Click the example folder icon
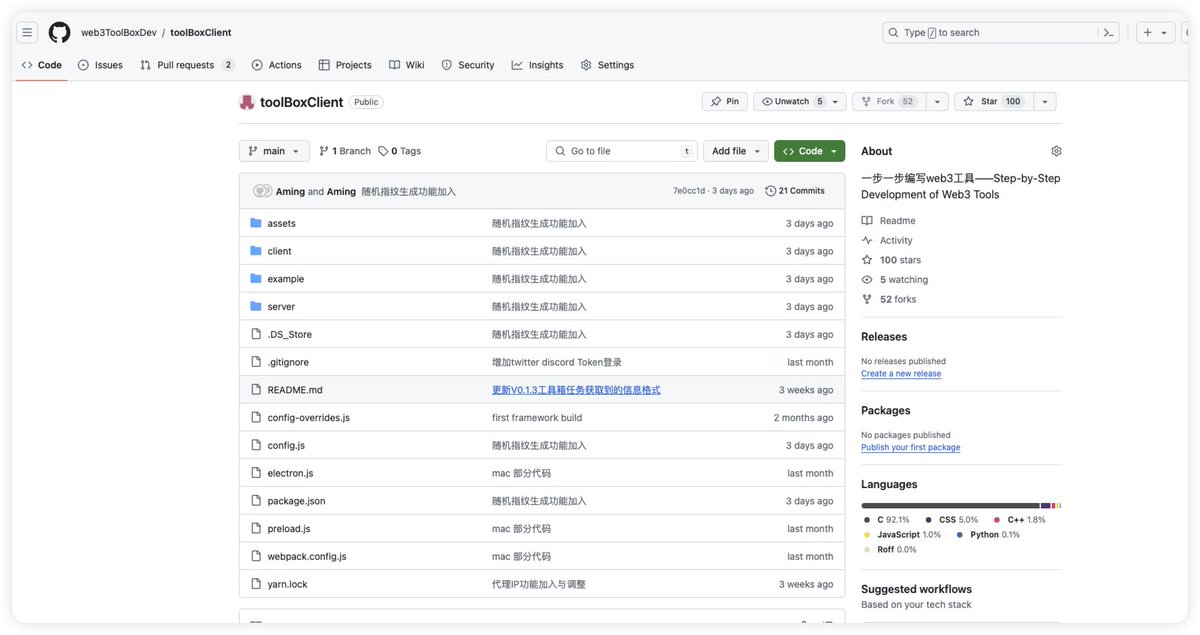The image size is (1200, 635). point(256,279)
